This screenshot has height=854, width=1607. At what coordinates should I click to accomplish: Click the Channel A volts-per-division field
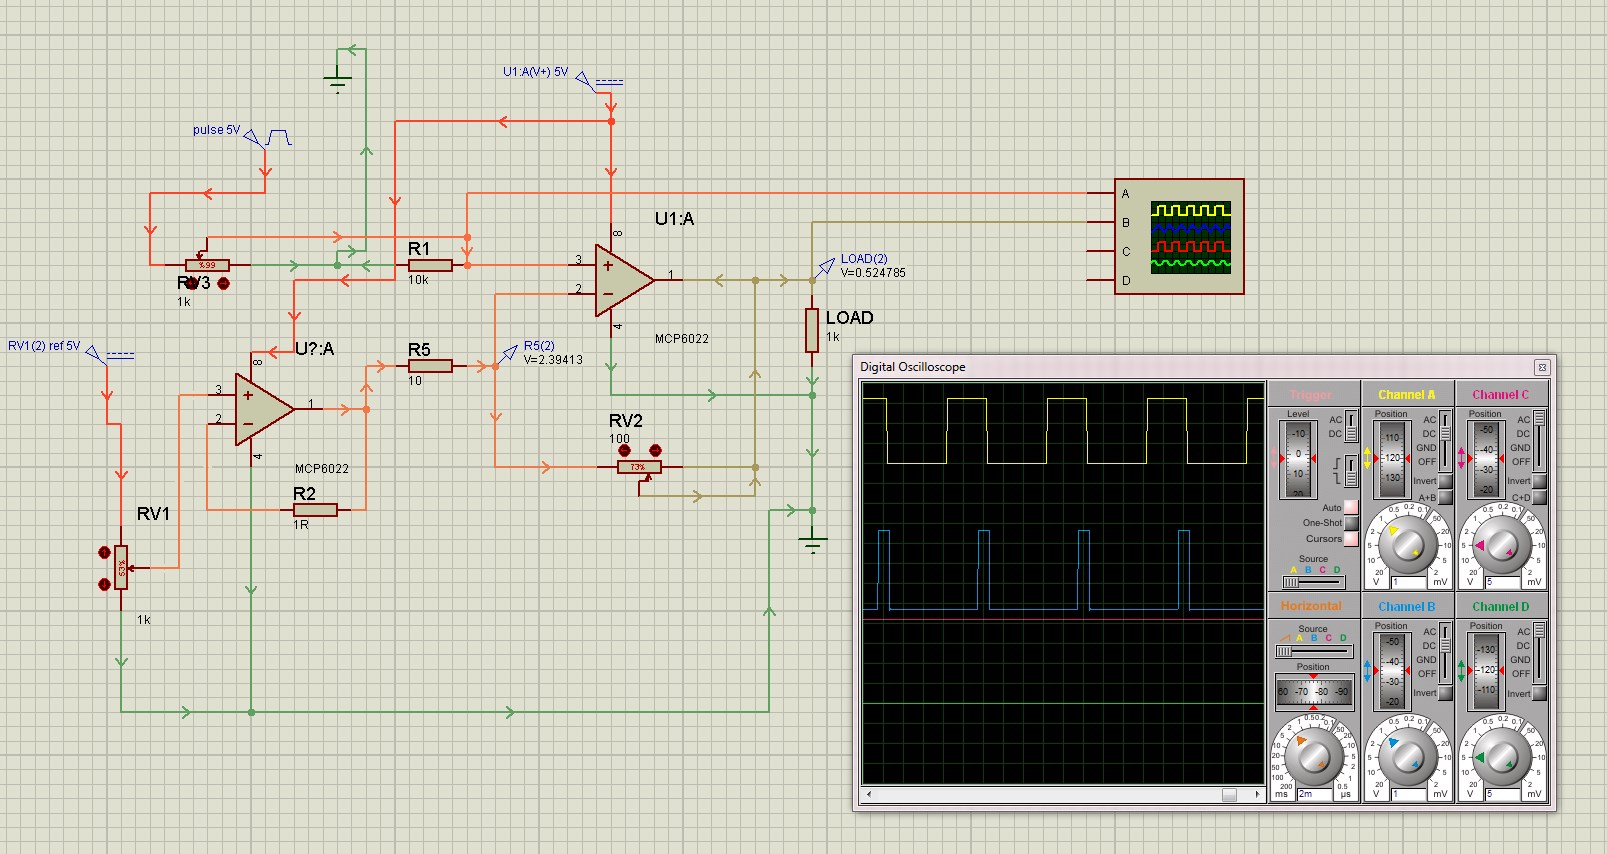(x=1409, y=582)
